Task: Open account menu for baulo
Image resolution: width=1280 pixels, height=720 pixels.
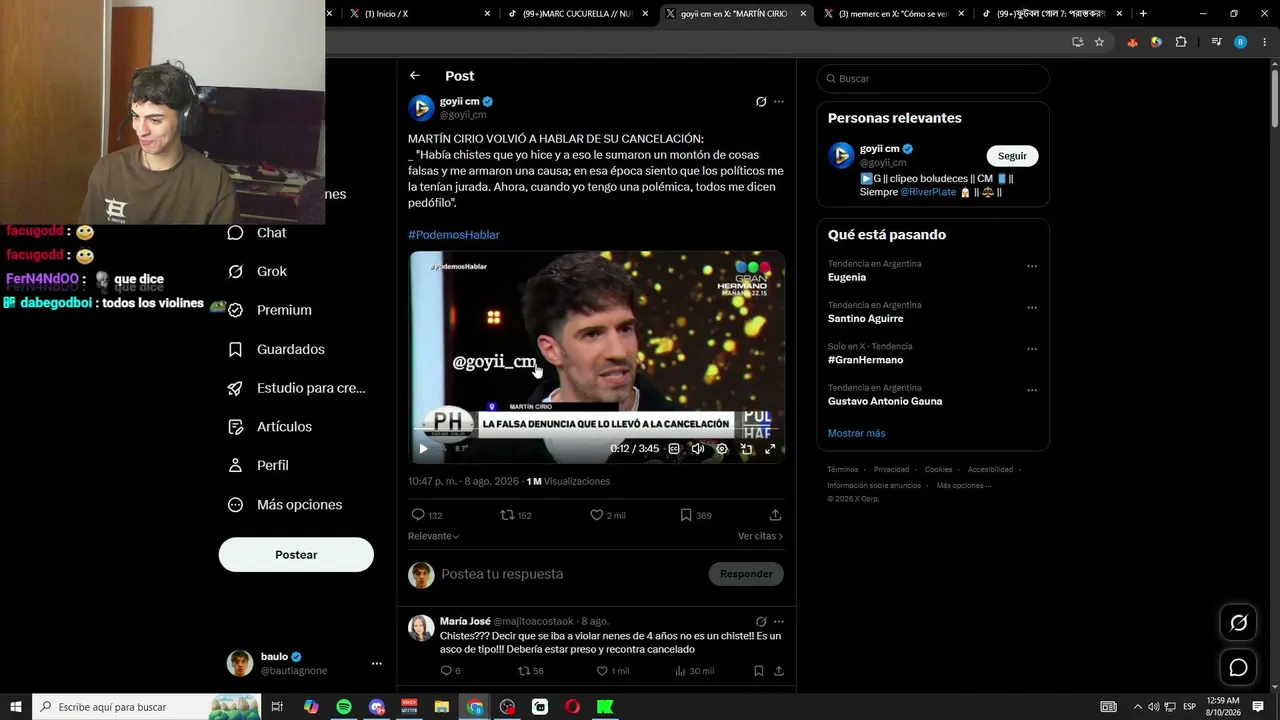Action: point(376,663)
